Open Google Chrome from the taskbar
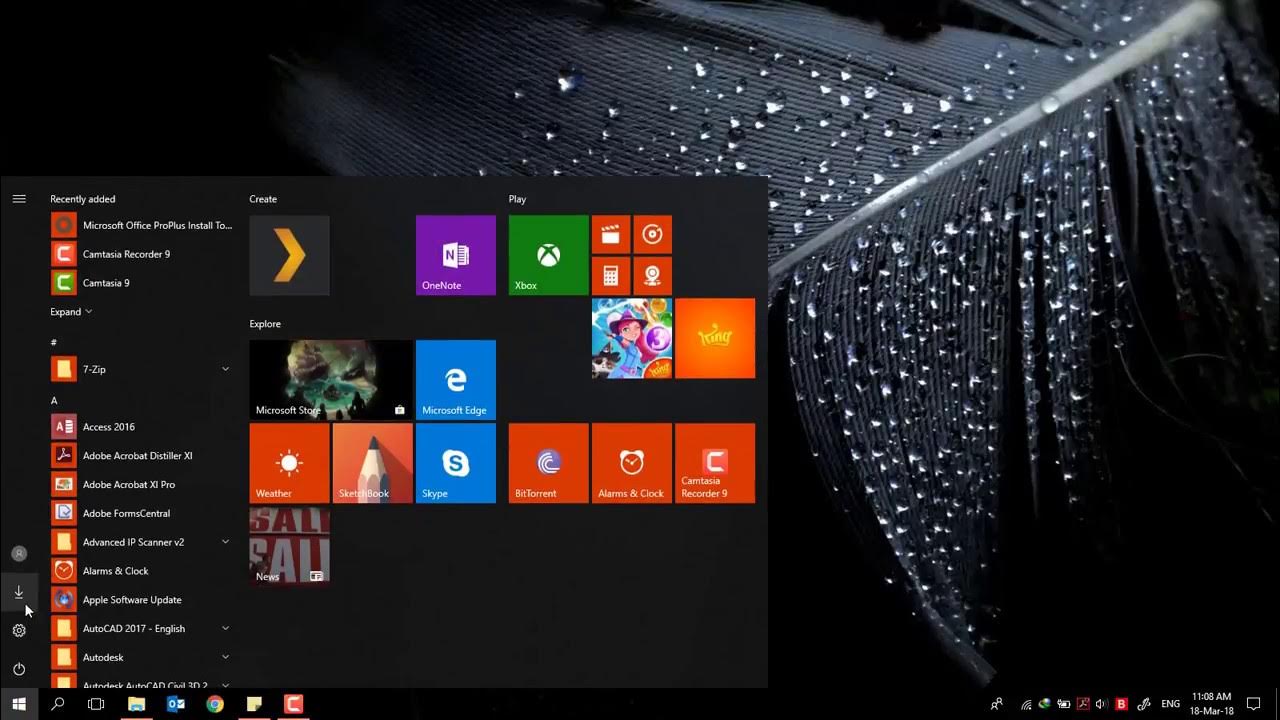This screenshot has height=720, width=1280. coord(215,704)
